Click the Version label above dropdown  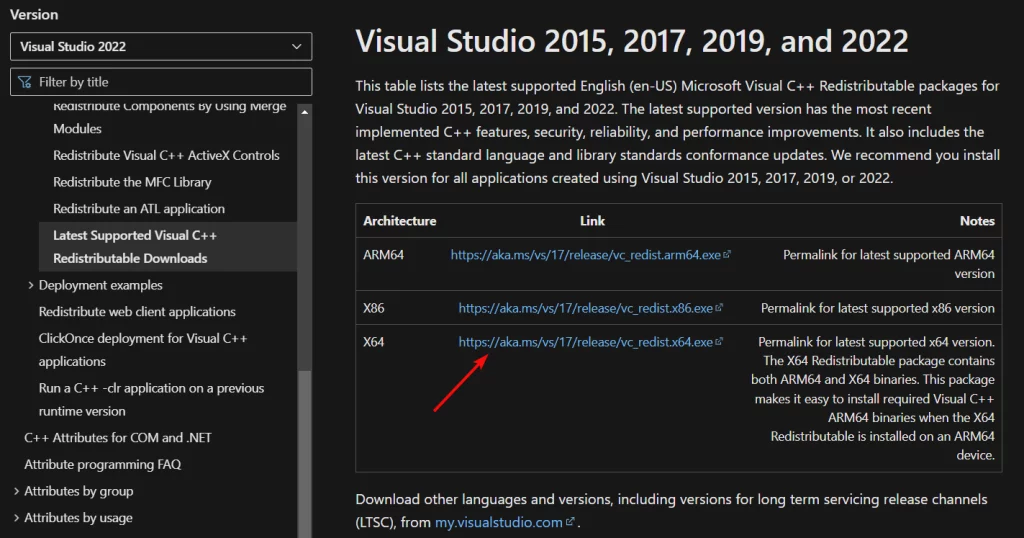(x=34, y=14)
